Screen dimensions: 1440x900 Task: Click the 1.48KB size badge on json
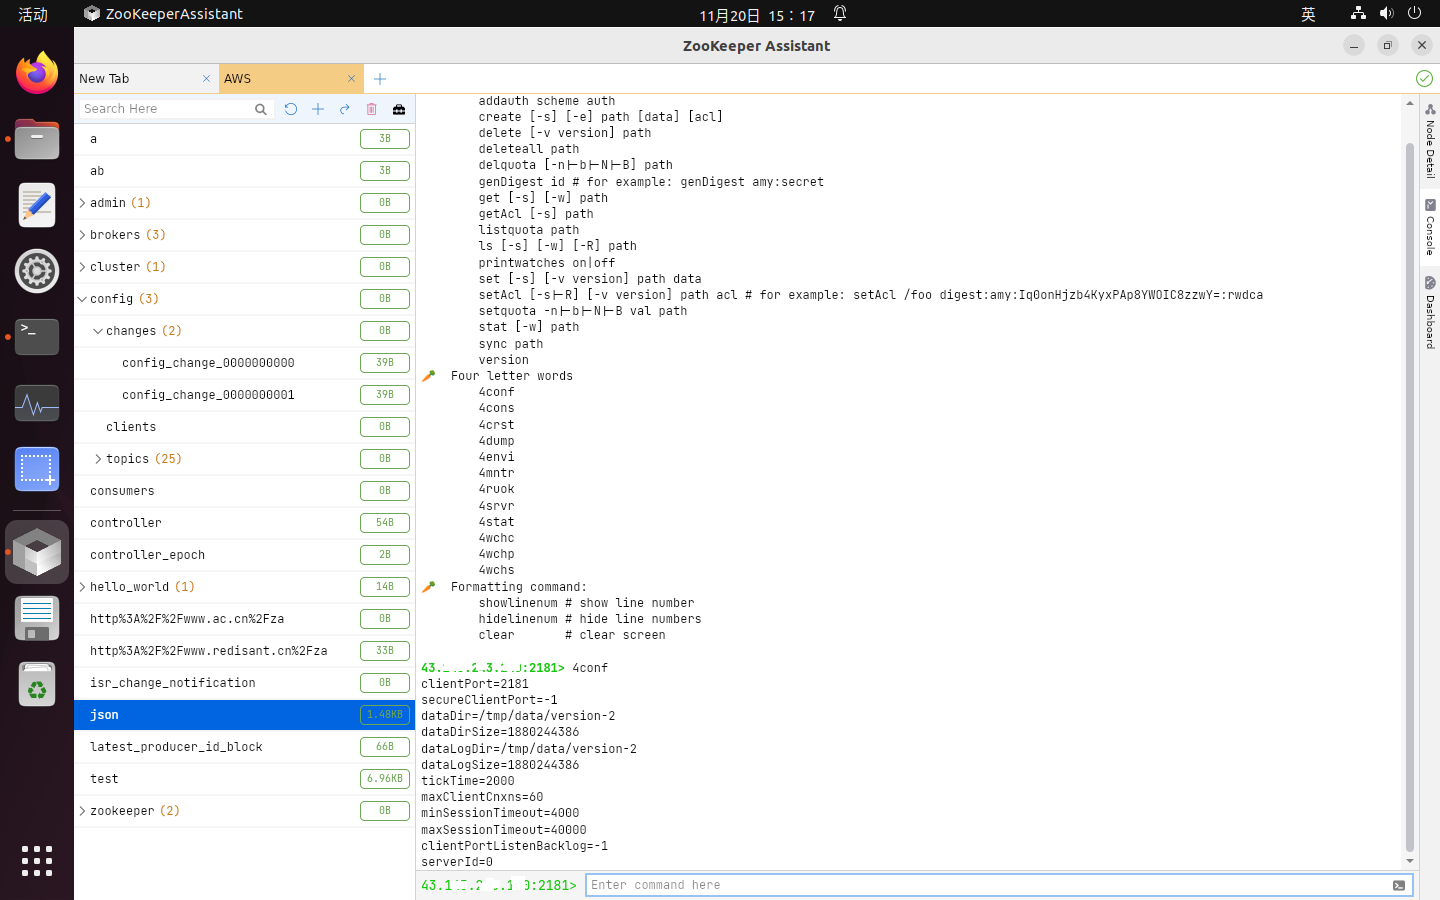[385, 715]
